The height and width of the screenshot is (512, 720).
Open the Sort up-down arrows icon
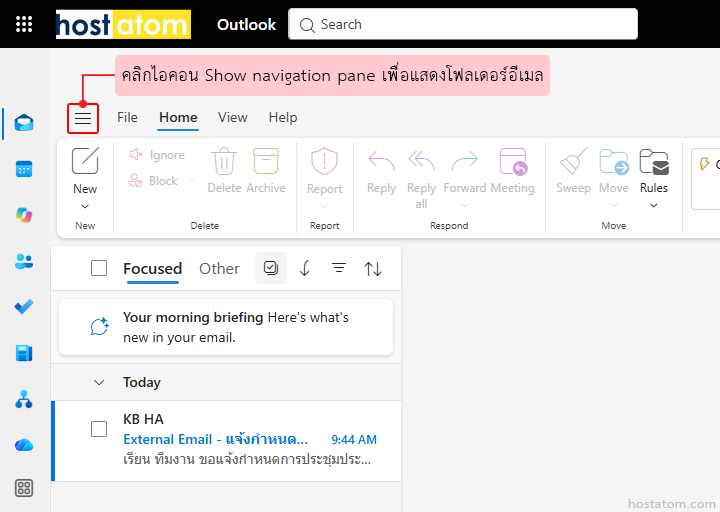pyautogui.click(x=373, y=269)
